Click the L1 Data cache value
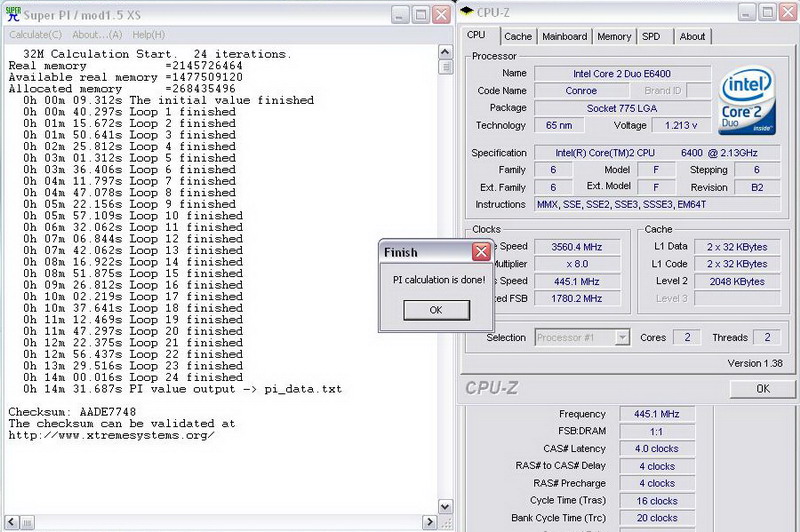The image size is (800, 532). point(737,247)
